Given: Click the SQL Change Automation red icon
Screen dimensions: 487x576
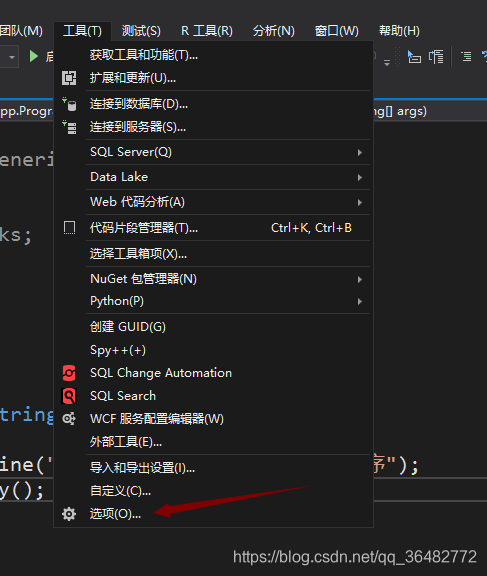Looking at the screenshot, I should (69, 373).
